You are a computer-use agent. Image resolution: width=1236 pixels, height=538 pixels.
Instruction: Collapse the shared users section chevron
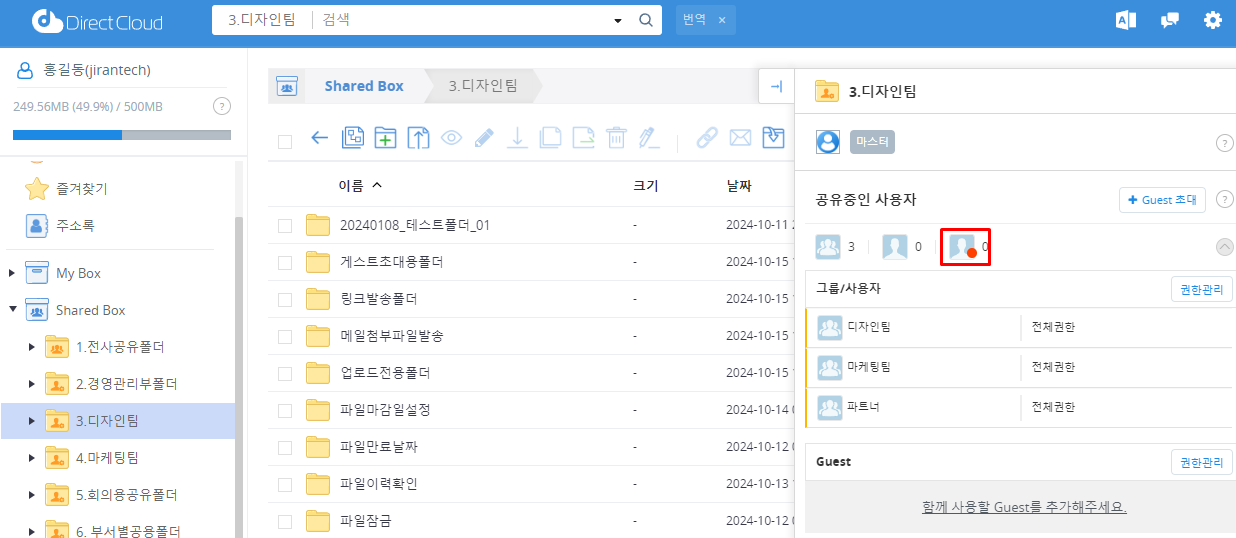[x=1224, y=247]
